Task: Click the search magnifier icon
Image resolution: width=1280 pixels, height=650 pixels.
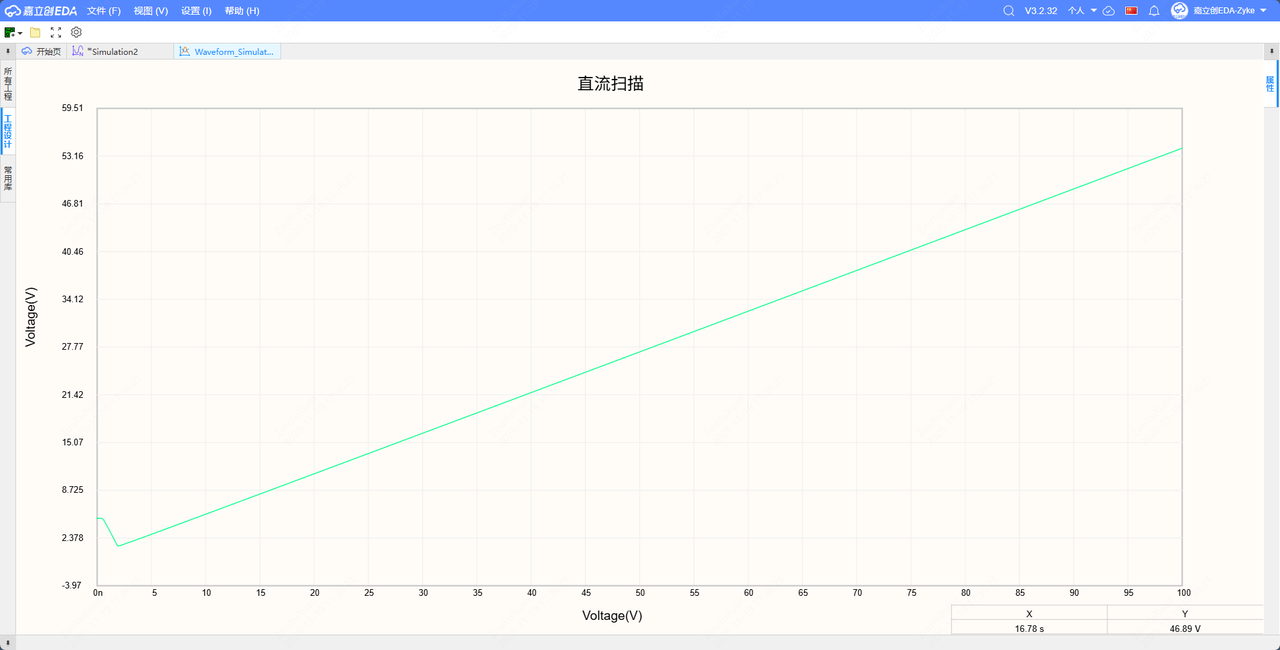Action: pyautogui.click(x=1008, y=11)
